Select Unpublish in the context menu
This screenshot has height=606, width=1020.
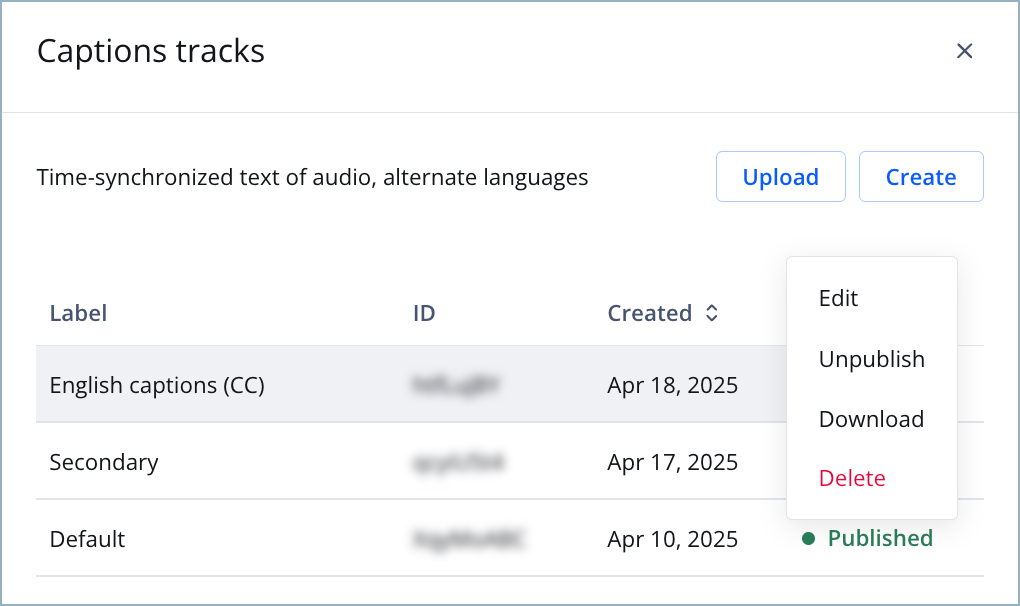point(871,359)
